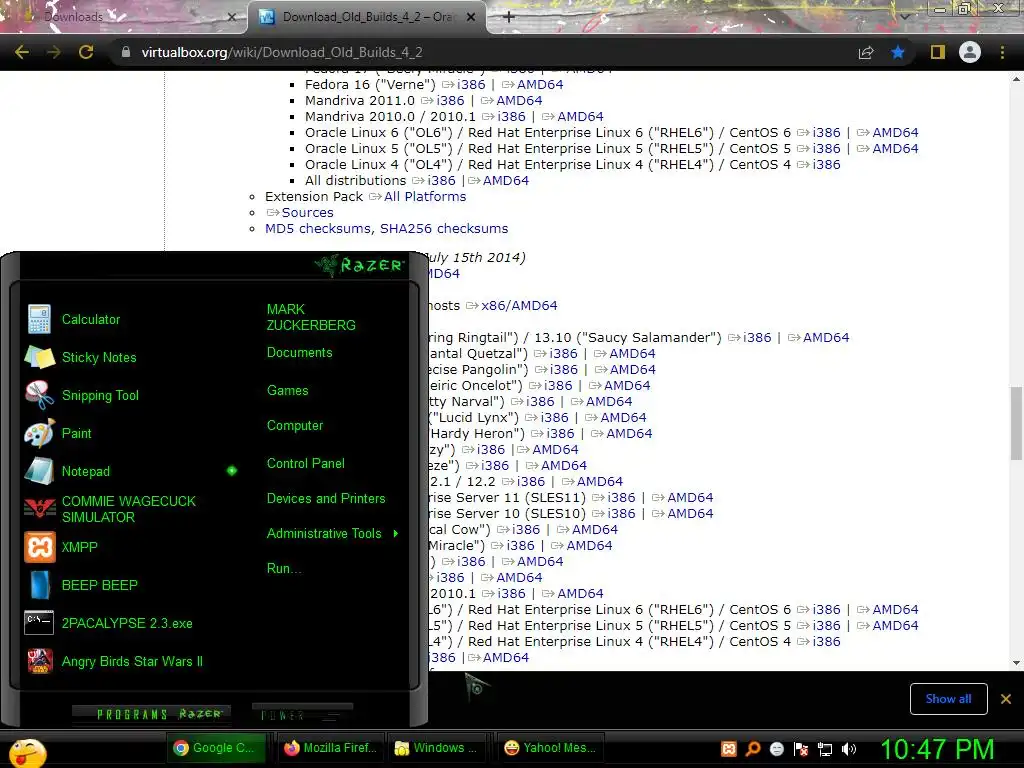Click i386 link for SLES11
1024x768 pixels.
coord(621,498)
